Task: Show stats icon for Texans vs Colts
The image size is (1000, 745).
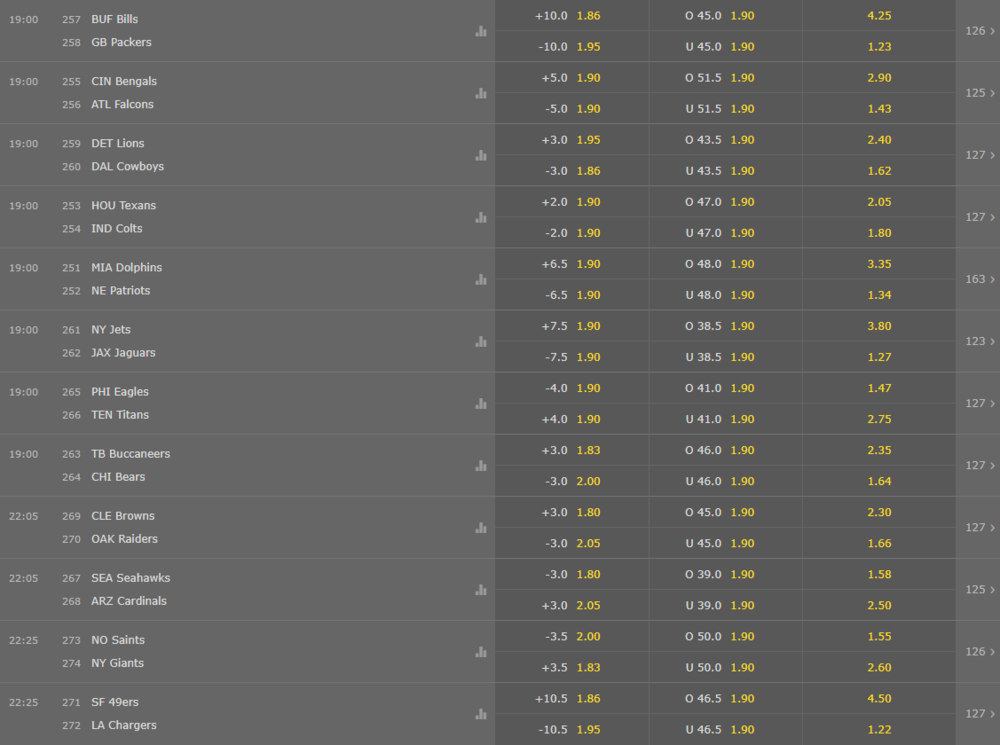Action: 481,217
